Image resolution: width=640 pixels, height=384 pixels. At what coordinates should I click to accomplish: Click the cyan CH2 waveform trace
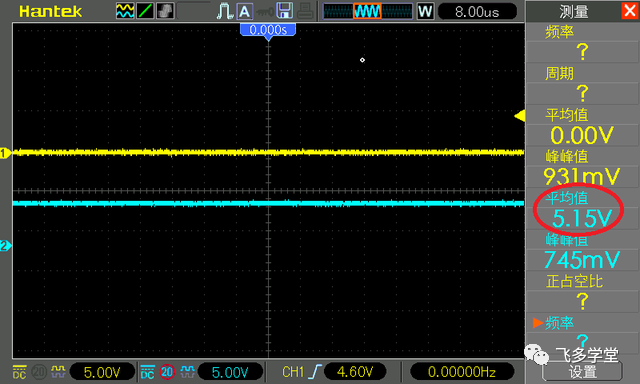click(x=268, y=203)
